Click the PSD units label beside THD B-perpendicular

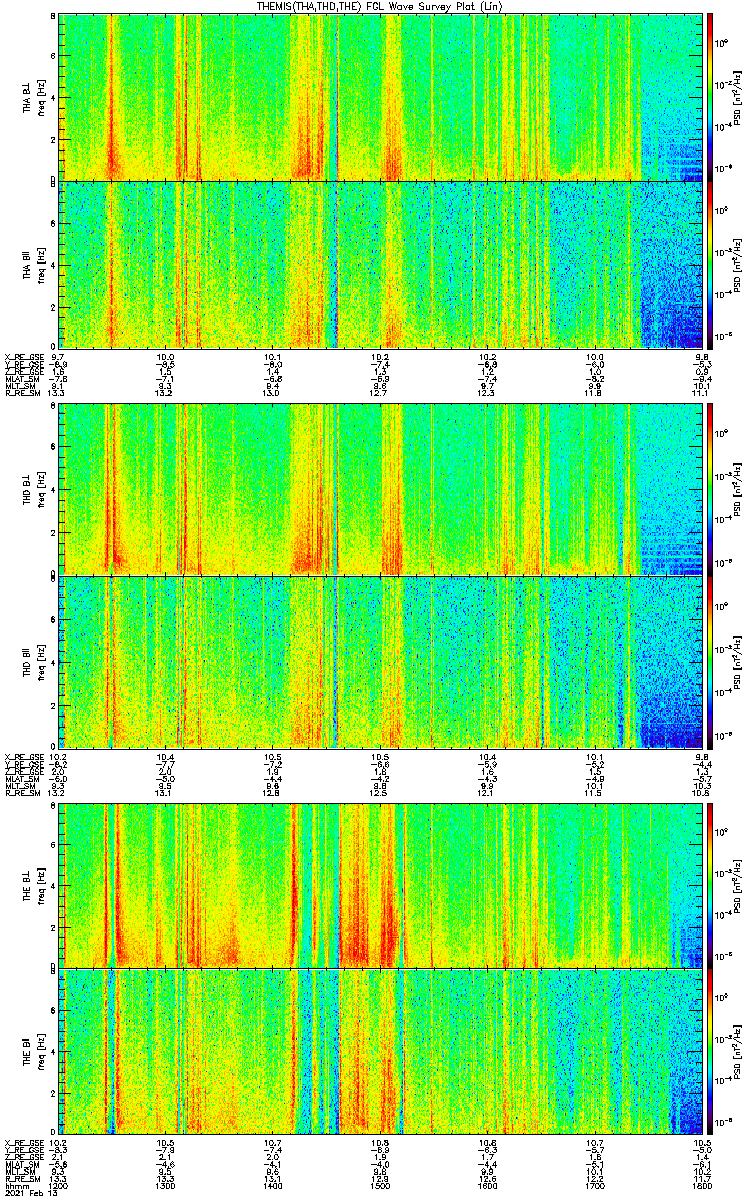tap(737, 490)
